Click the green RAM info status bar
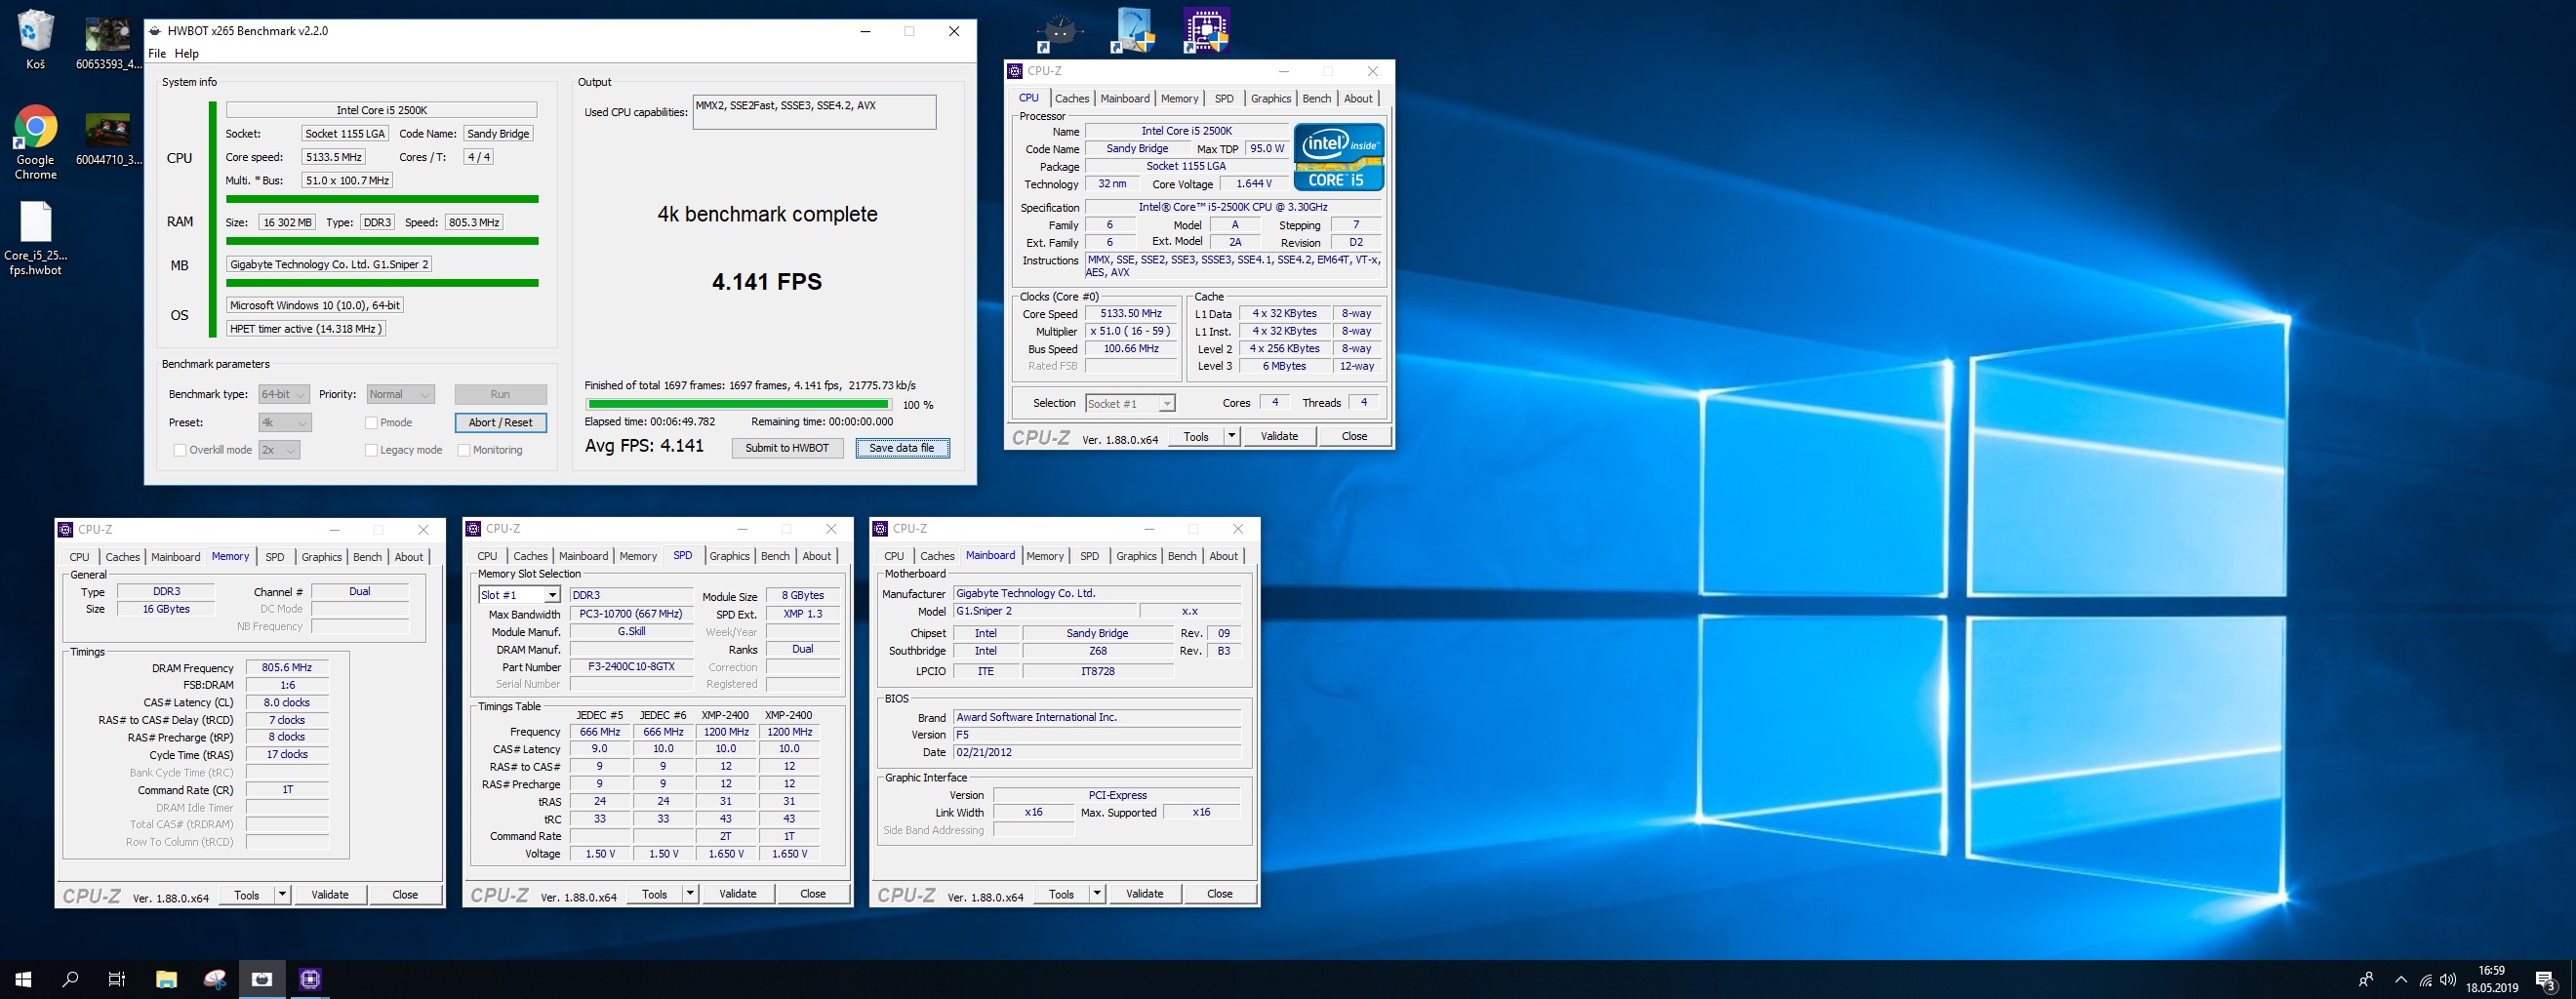 coord(383,241)
